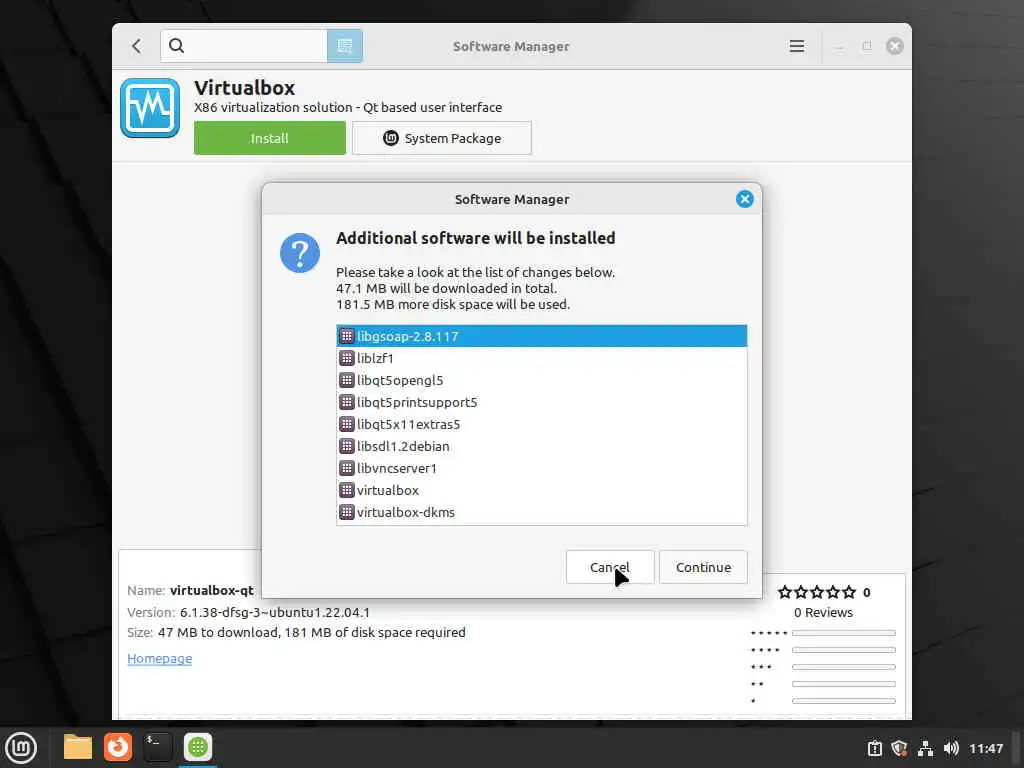Select libqt5printsupport5 package row
The width and height of the screenshot is (1024, 768).
(x=541, y=402)
